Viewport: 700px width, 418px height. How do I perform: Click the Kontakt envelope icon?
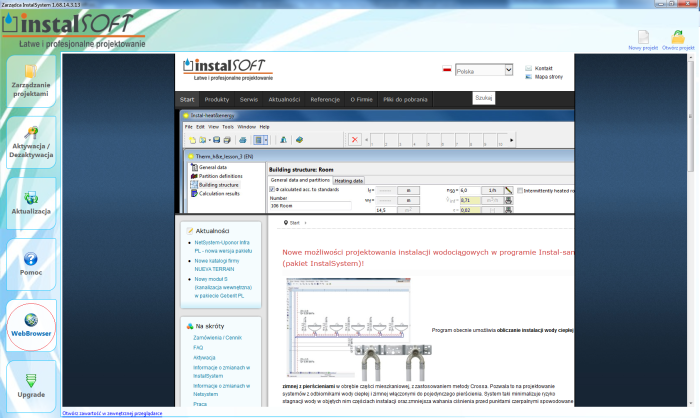[529, 68]
